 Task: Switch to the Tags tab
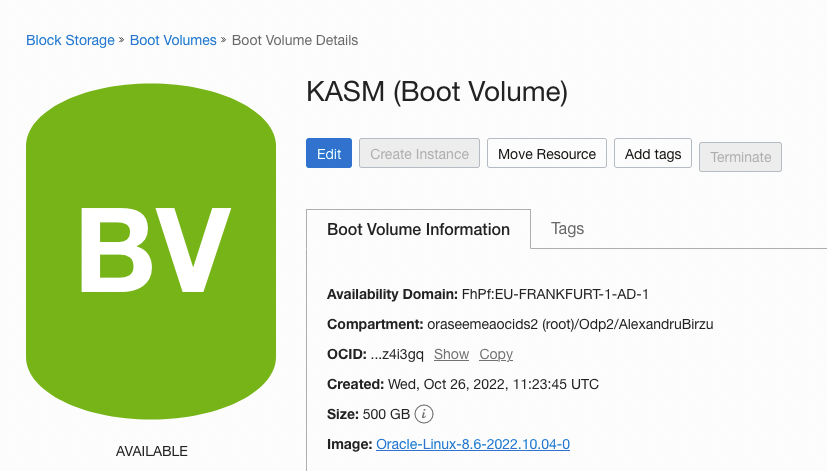click(567, 229)
